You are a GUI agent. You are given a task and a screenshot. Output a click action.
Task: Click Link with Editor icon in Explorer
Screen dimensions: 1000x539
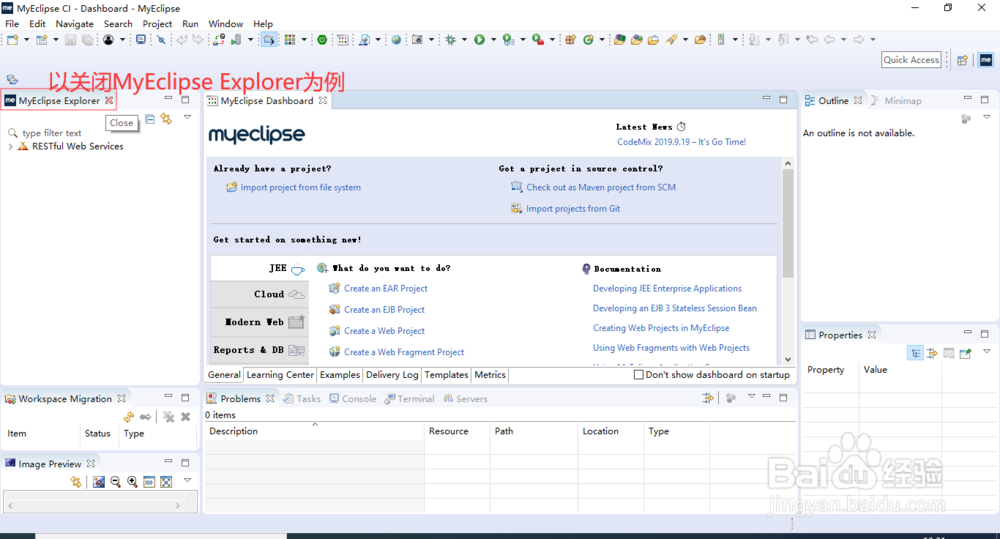(166, 119)
